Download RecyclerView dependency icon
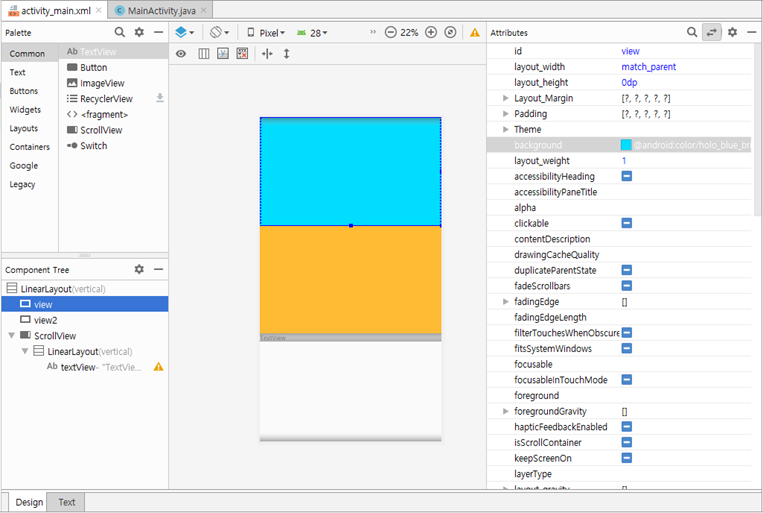Viewport: 763px width, 513px height. point(160,98)
